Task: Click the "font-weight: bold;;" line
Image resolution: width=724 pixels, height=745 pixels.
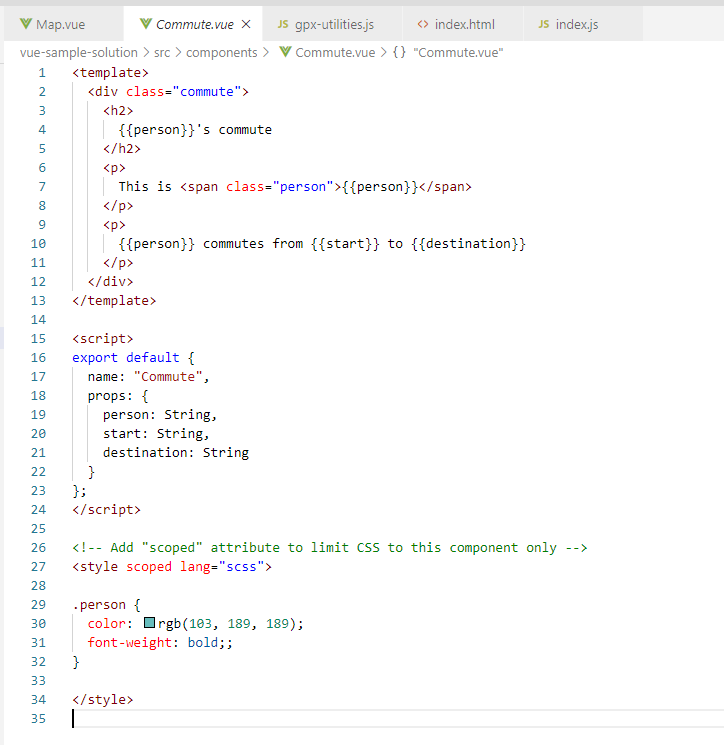Action: [160, 643]
